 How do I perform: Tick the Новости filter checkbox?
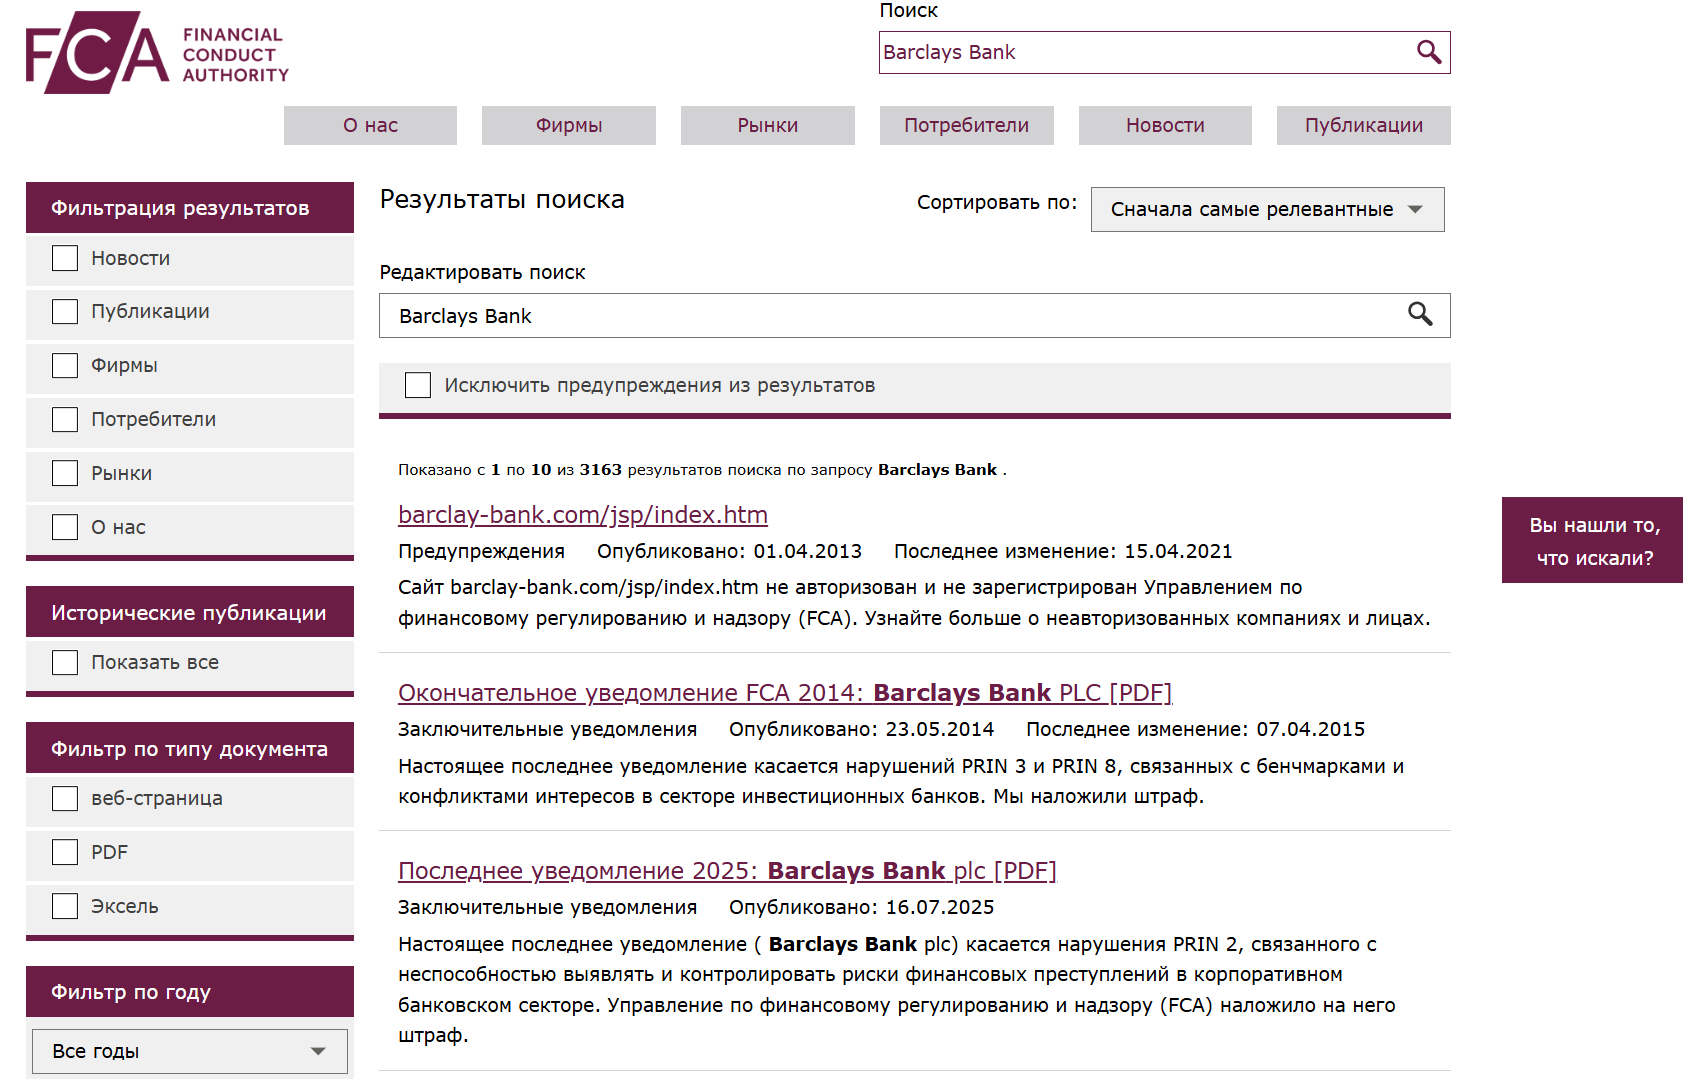coord(65,258)
